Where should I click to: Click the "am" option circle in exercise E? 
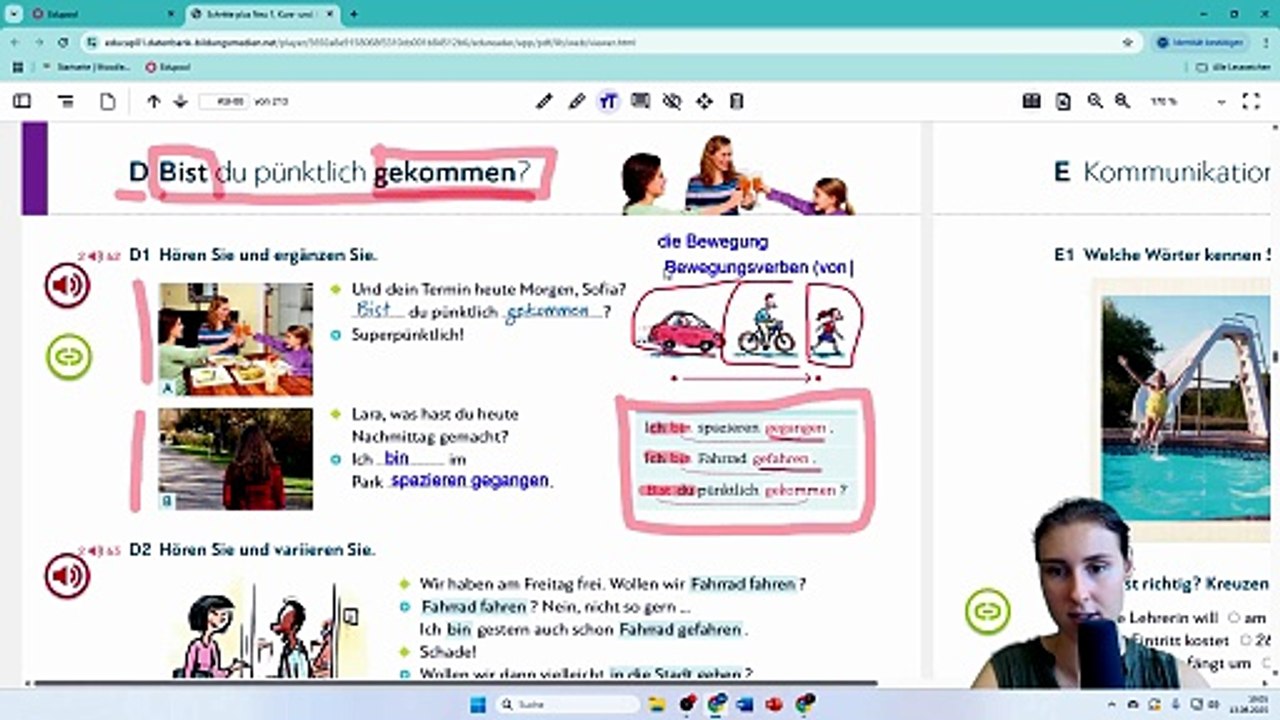click(1233, 618)
